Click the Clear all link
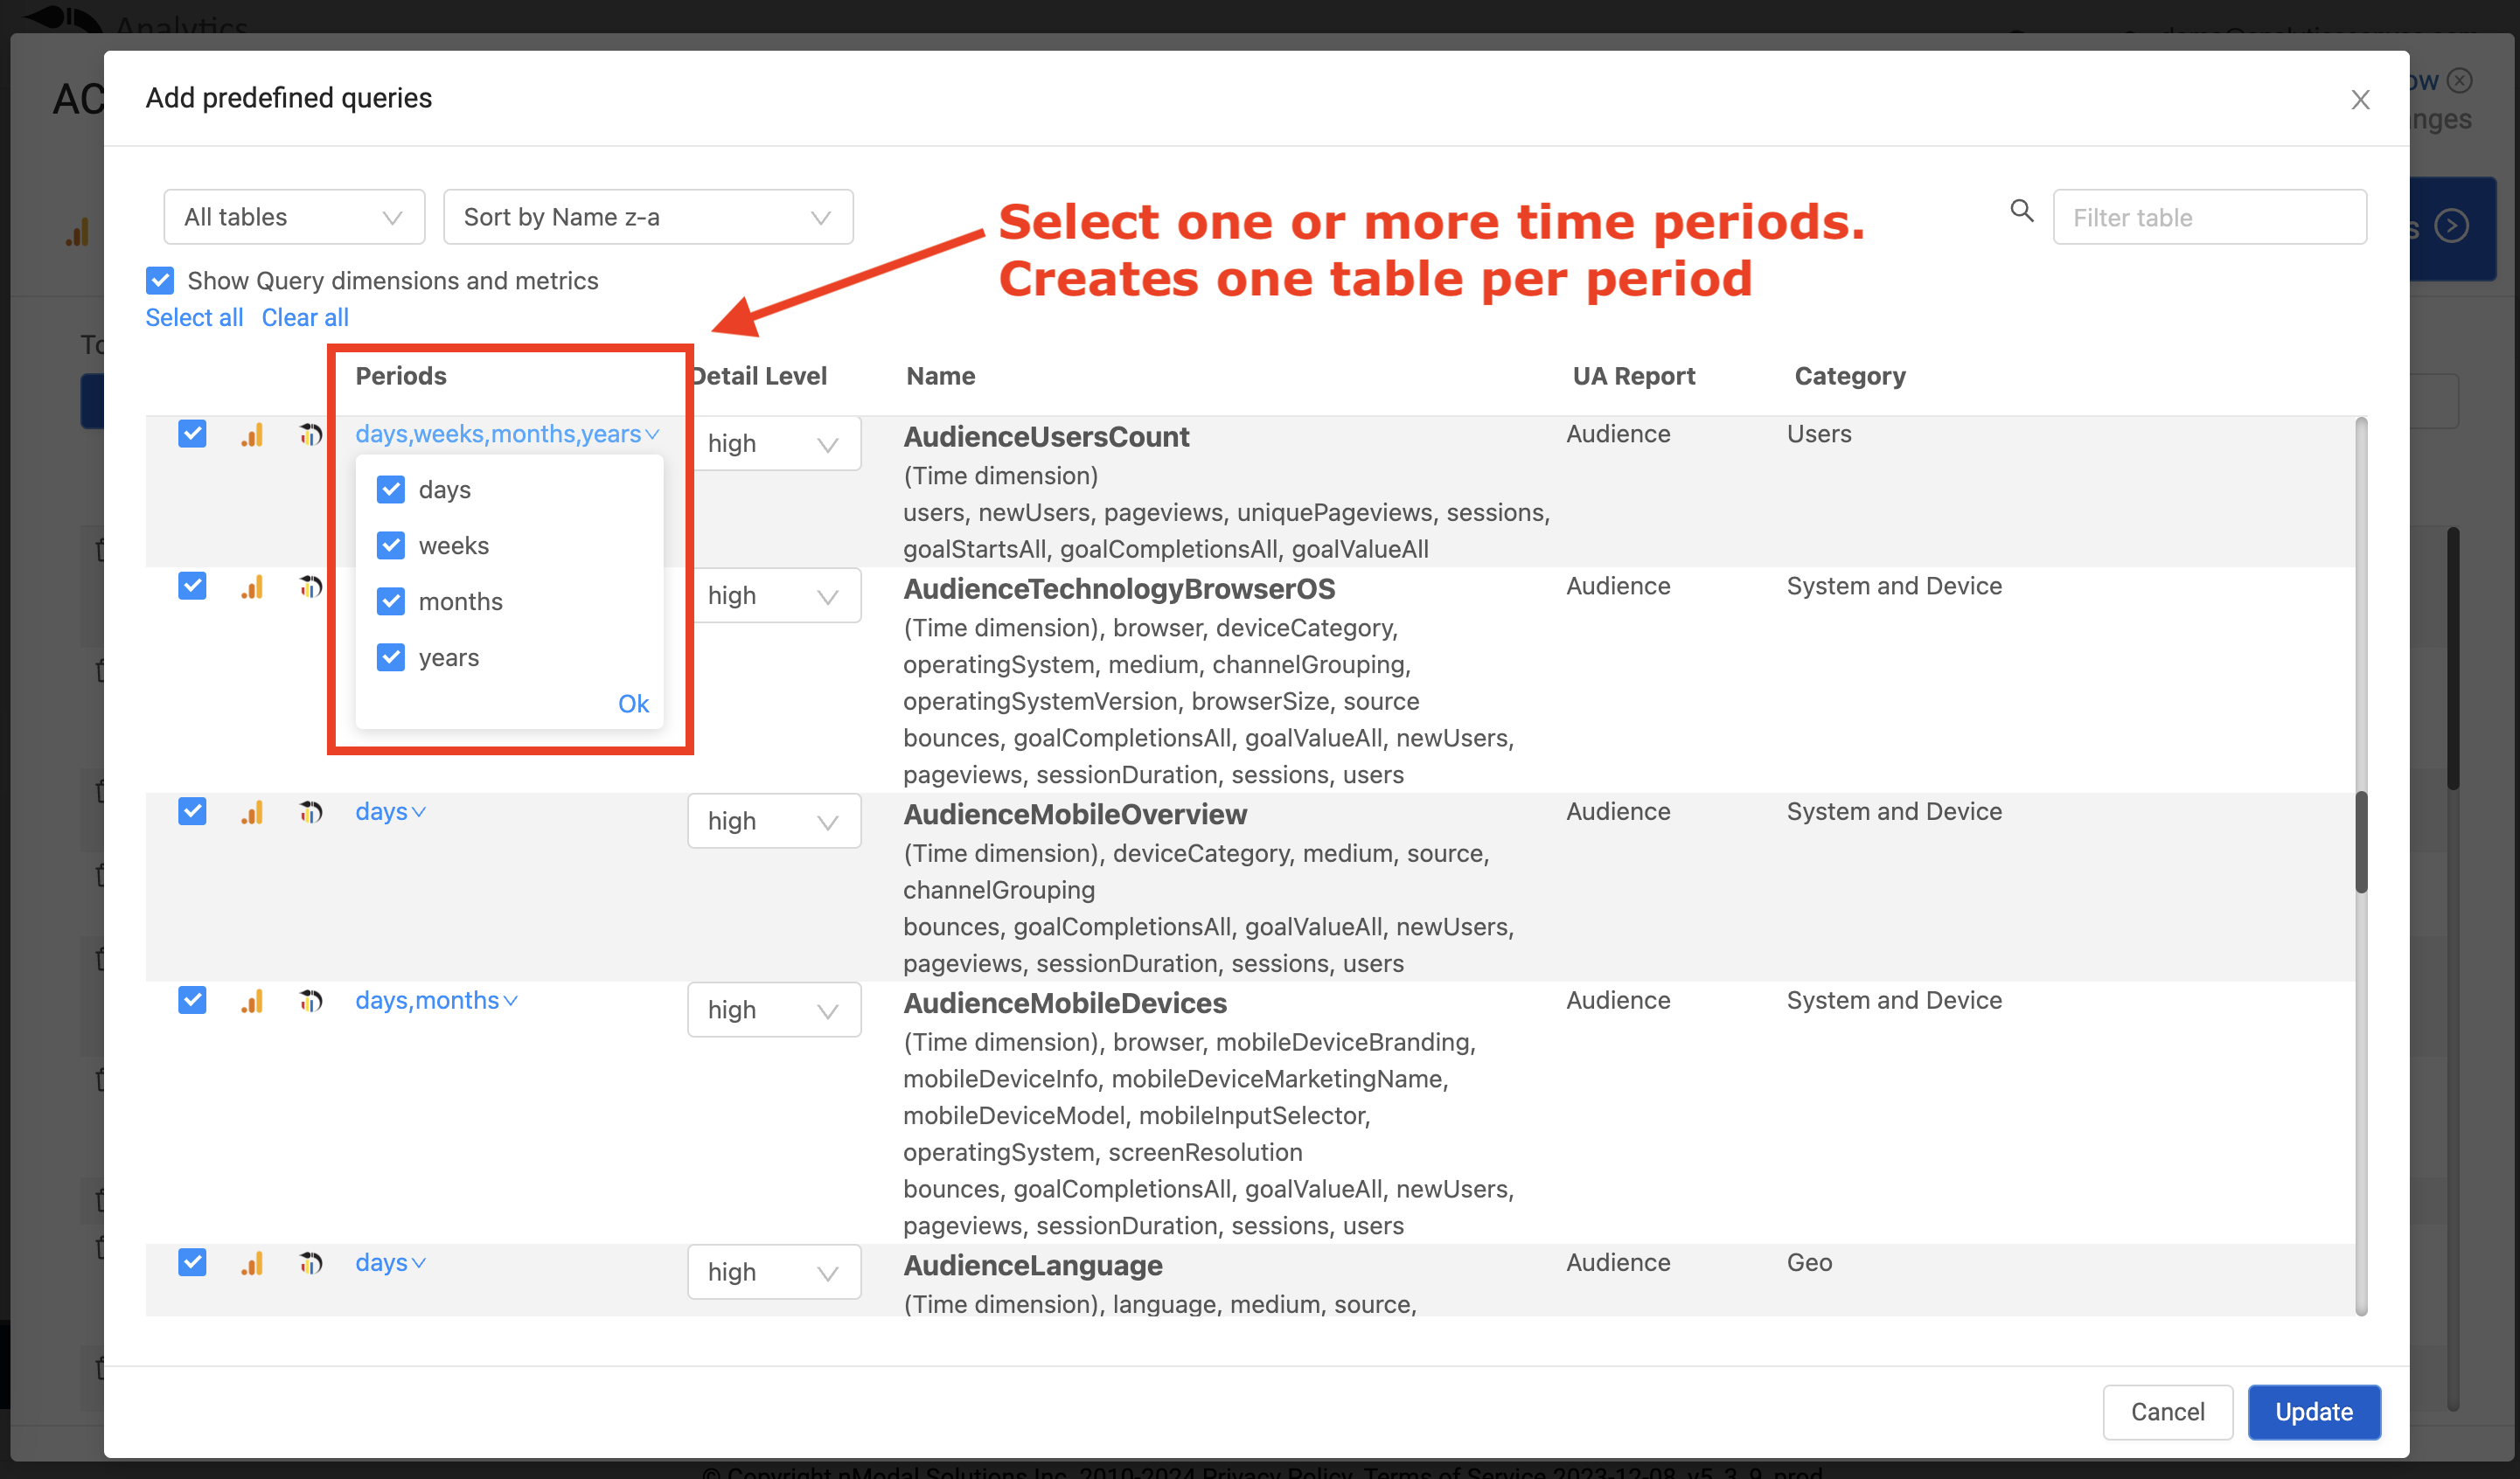Image resolution: width=2520 pixels, height=1479 pixels. click(x=305, y=317)
